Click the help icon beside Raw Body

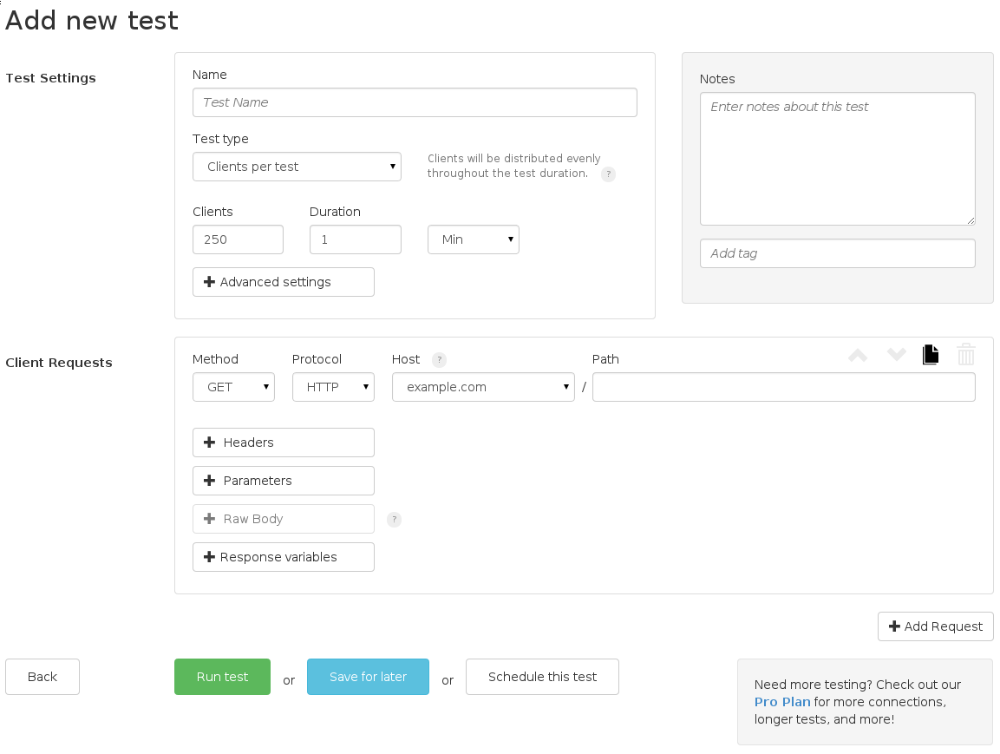(394, 520)
